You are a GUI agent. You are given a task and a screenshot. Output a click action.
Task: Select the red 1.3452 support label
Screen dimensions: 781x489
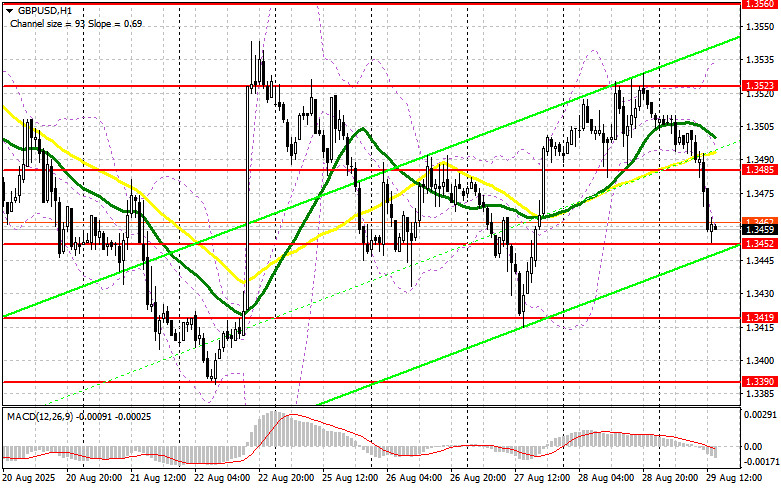760,244
